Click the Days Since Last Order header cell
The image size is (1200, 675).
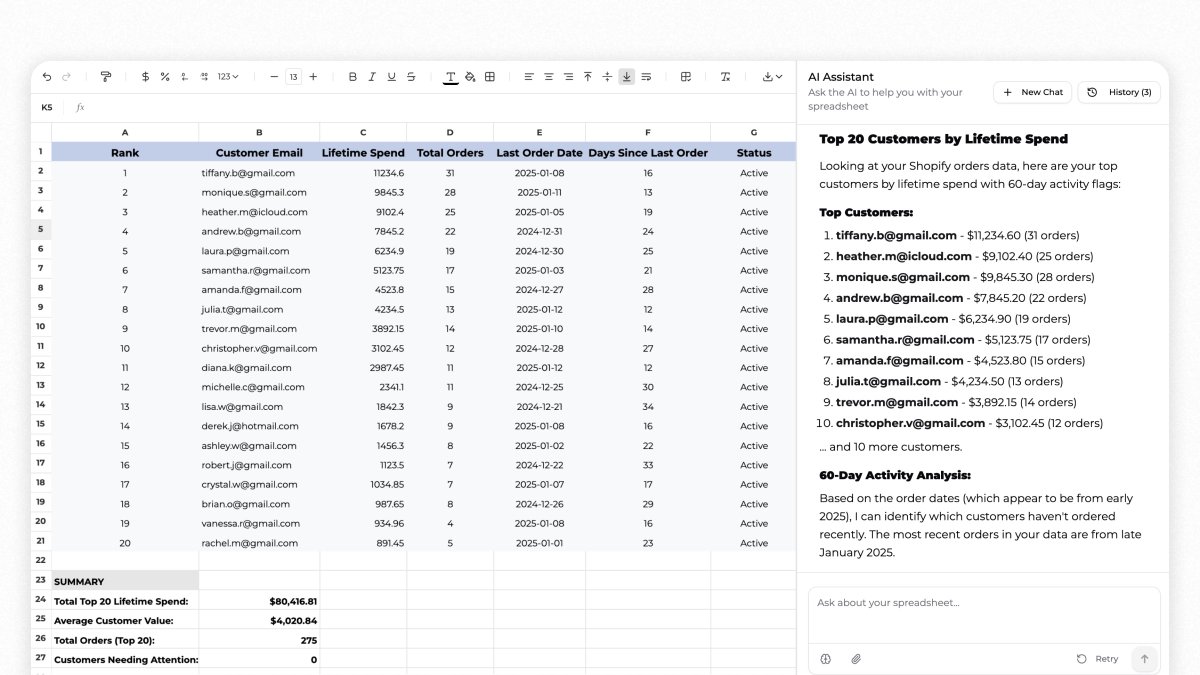tap(648, 153)
